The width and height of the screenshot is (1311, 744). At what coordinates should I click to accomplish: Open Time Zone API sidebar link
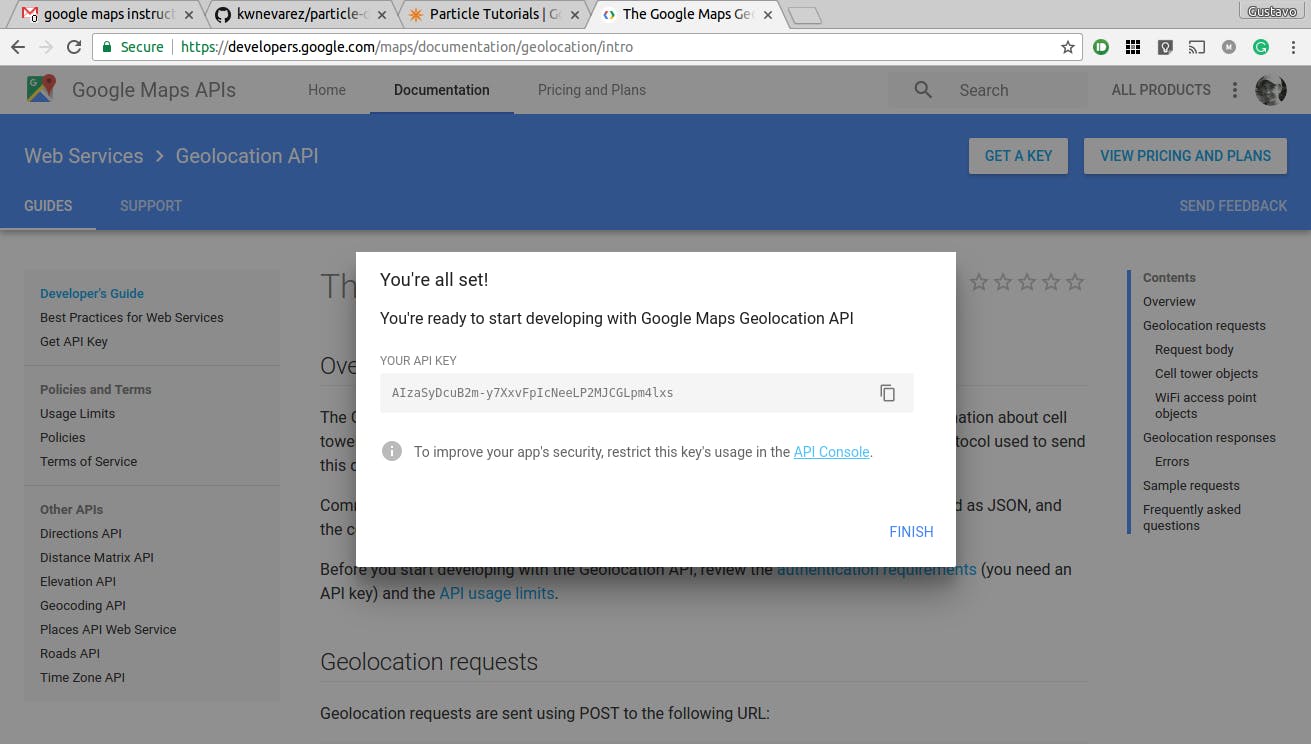pyautogui.click(x=82, y=678)
